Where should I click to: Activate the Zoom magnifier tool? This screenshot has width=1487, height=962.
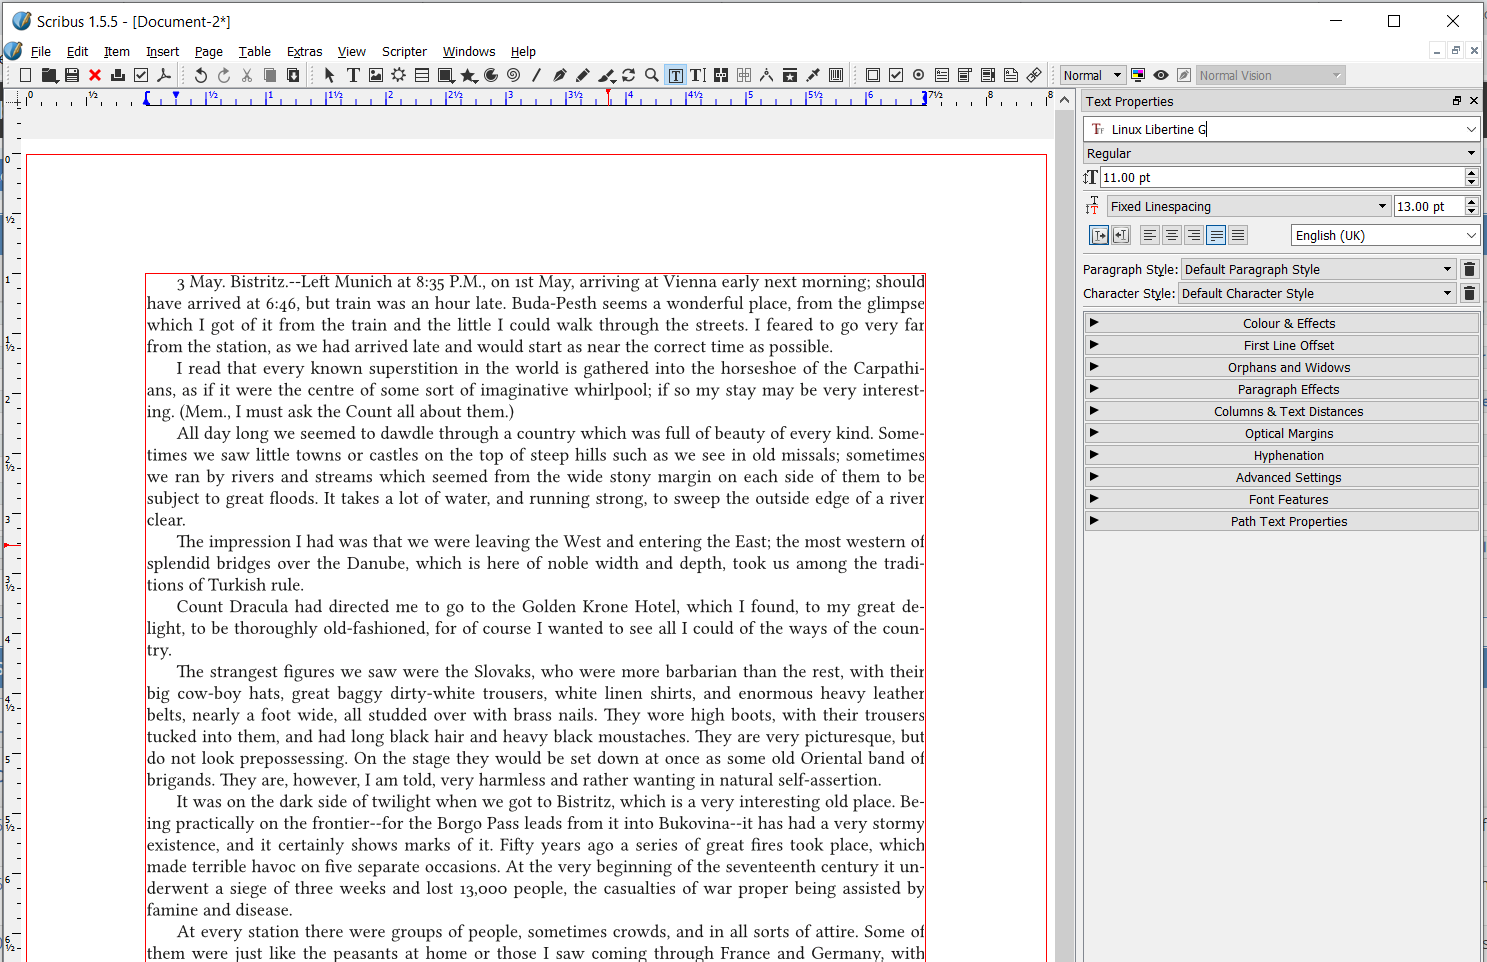click(652, 75)
